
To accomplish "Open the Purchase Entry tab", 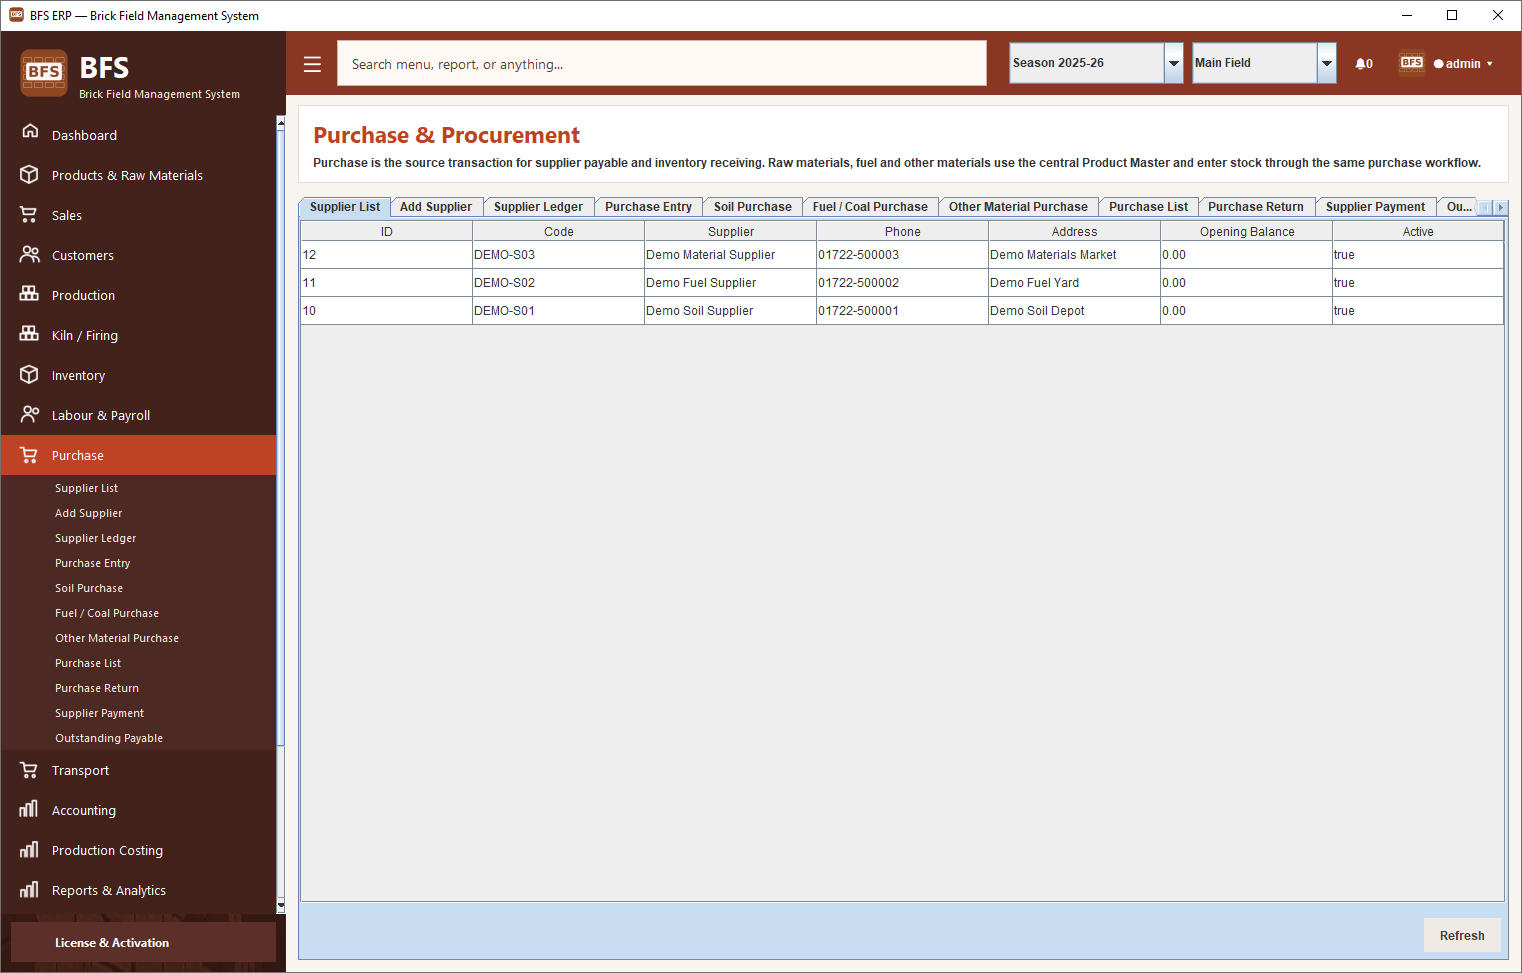I will click(648, 207).
